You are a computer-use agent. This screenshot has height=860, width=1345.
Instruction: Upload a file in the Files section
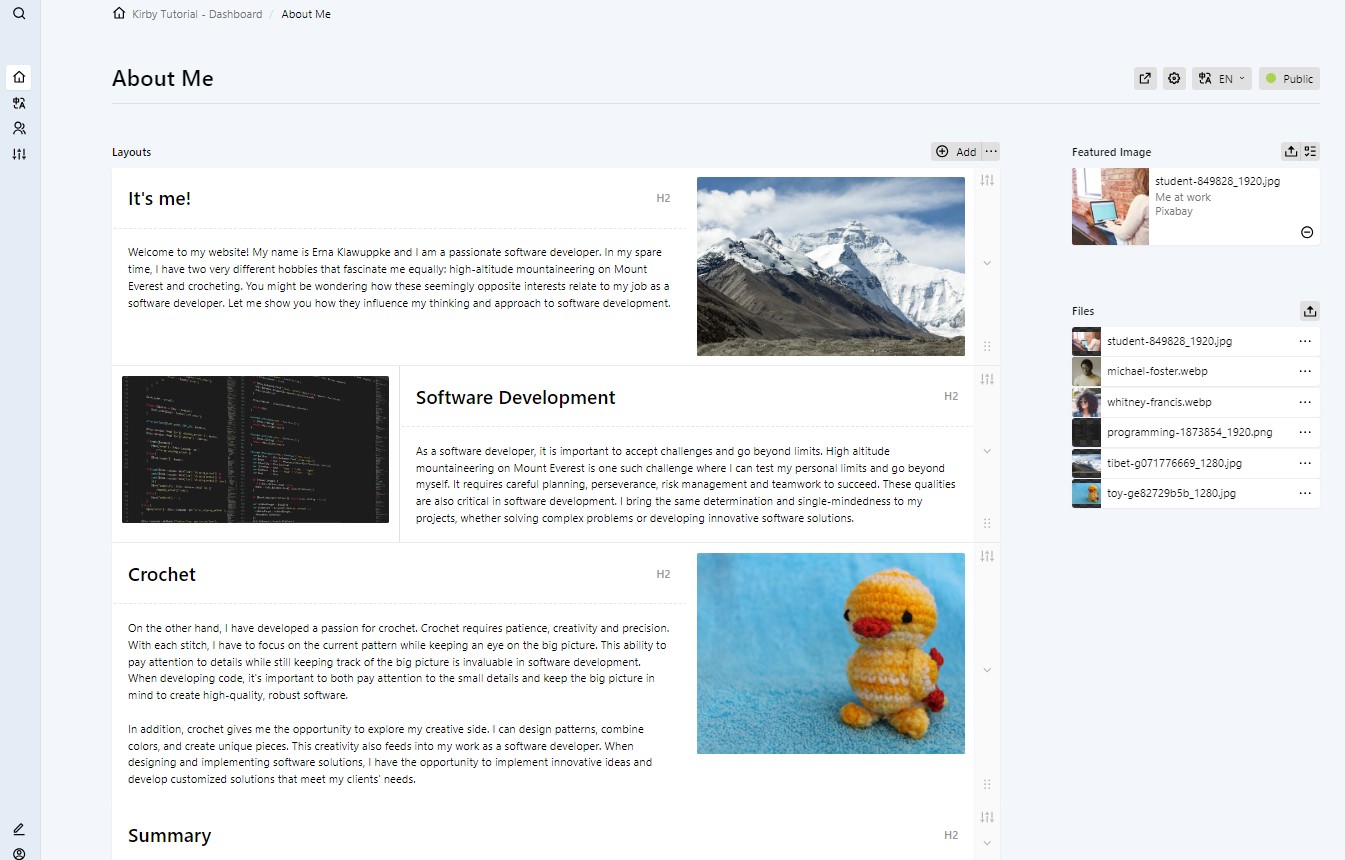point(1310,311)
